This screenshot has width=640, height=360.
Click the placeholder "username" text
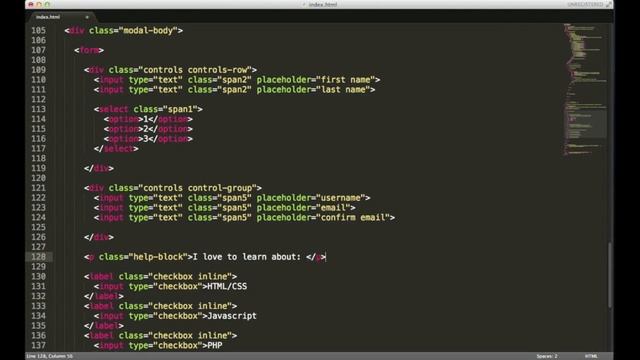coord(341,198)
